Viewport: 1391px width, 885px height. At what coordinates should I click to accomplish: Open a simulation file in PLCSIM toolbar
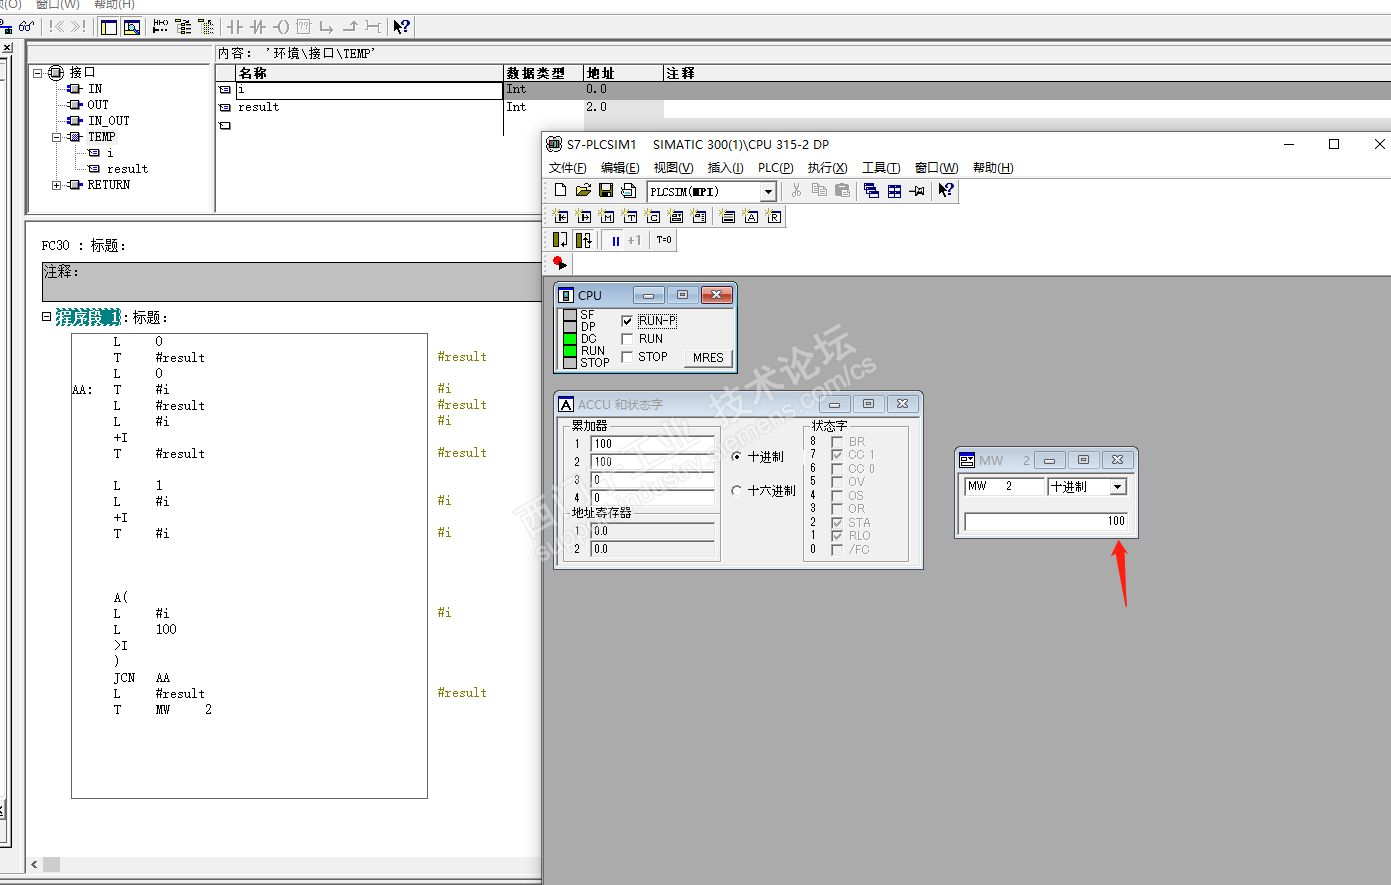coord(583,191)
